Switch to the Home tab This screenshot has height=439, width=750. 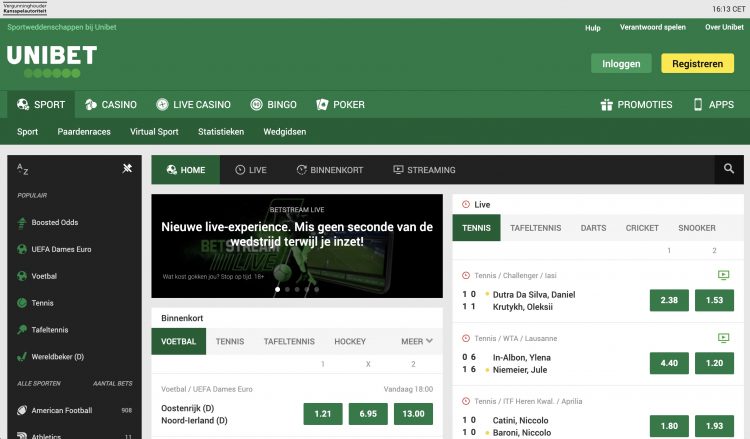point(186,170)
